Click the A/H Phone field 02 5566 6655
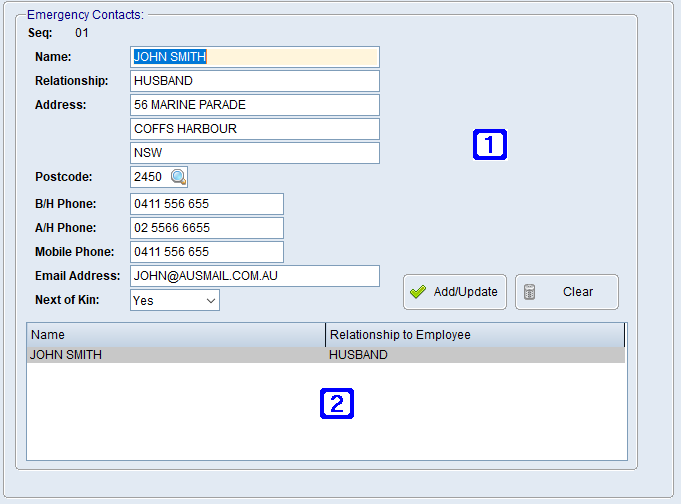 click(x=207, y=228)
